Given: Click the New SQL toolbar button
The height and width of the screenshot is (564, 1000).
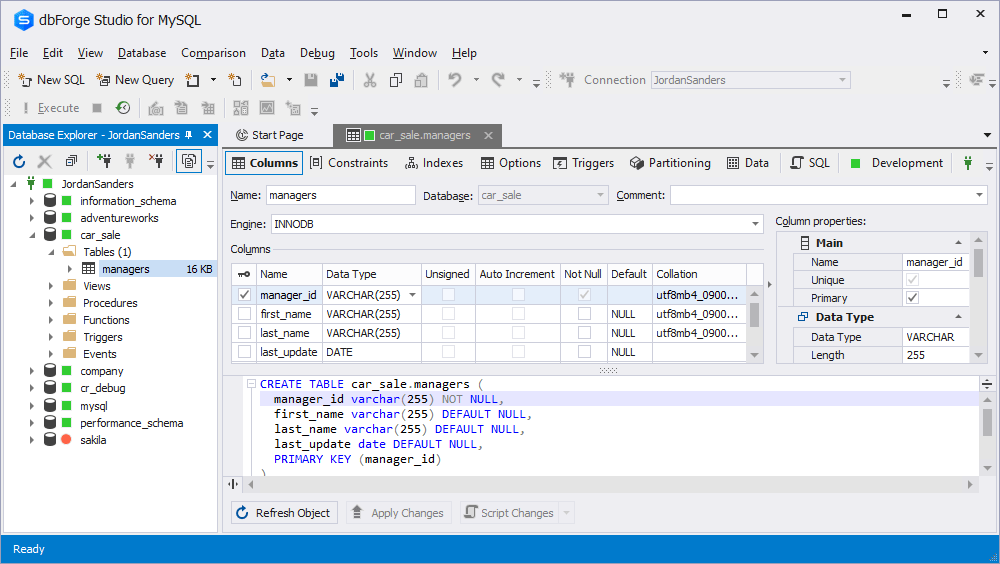Looking at the screenshot, I should click(x=52, y=80).
